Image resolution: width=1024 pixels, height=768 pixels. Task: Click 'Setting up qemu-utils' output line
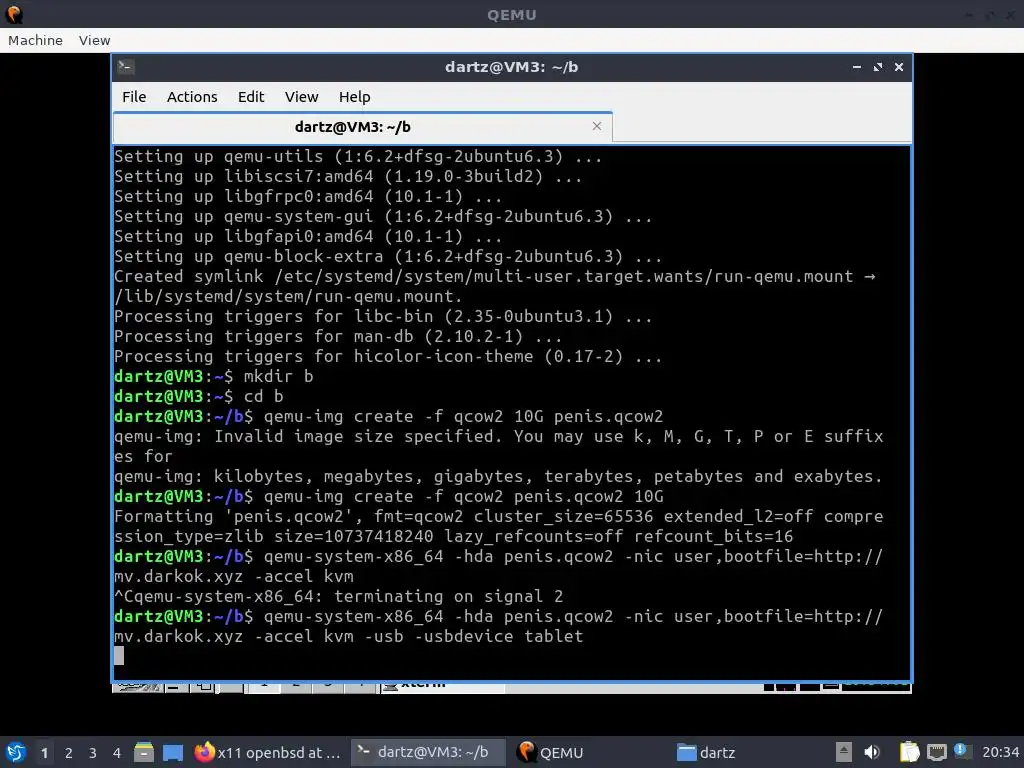pyautogui.click(x=358, y=157)
